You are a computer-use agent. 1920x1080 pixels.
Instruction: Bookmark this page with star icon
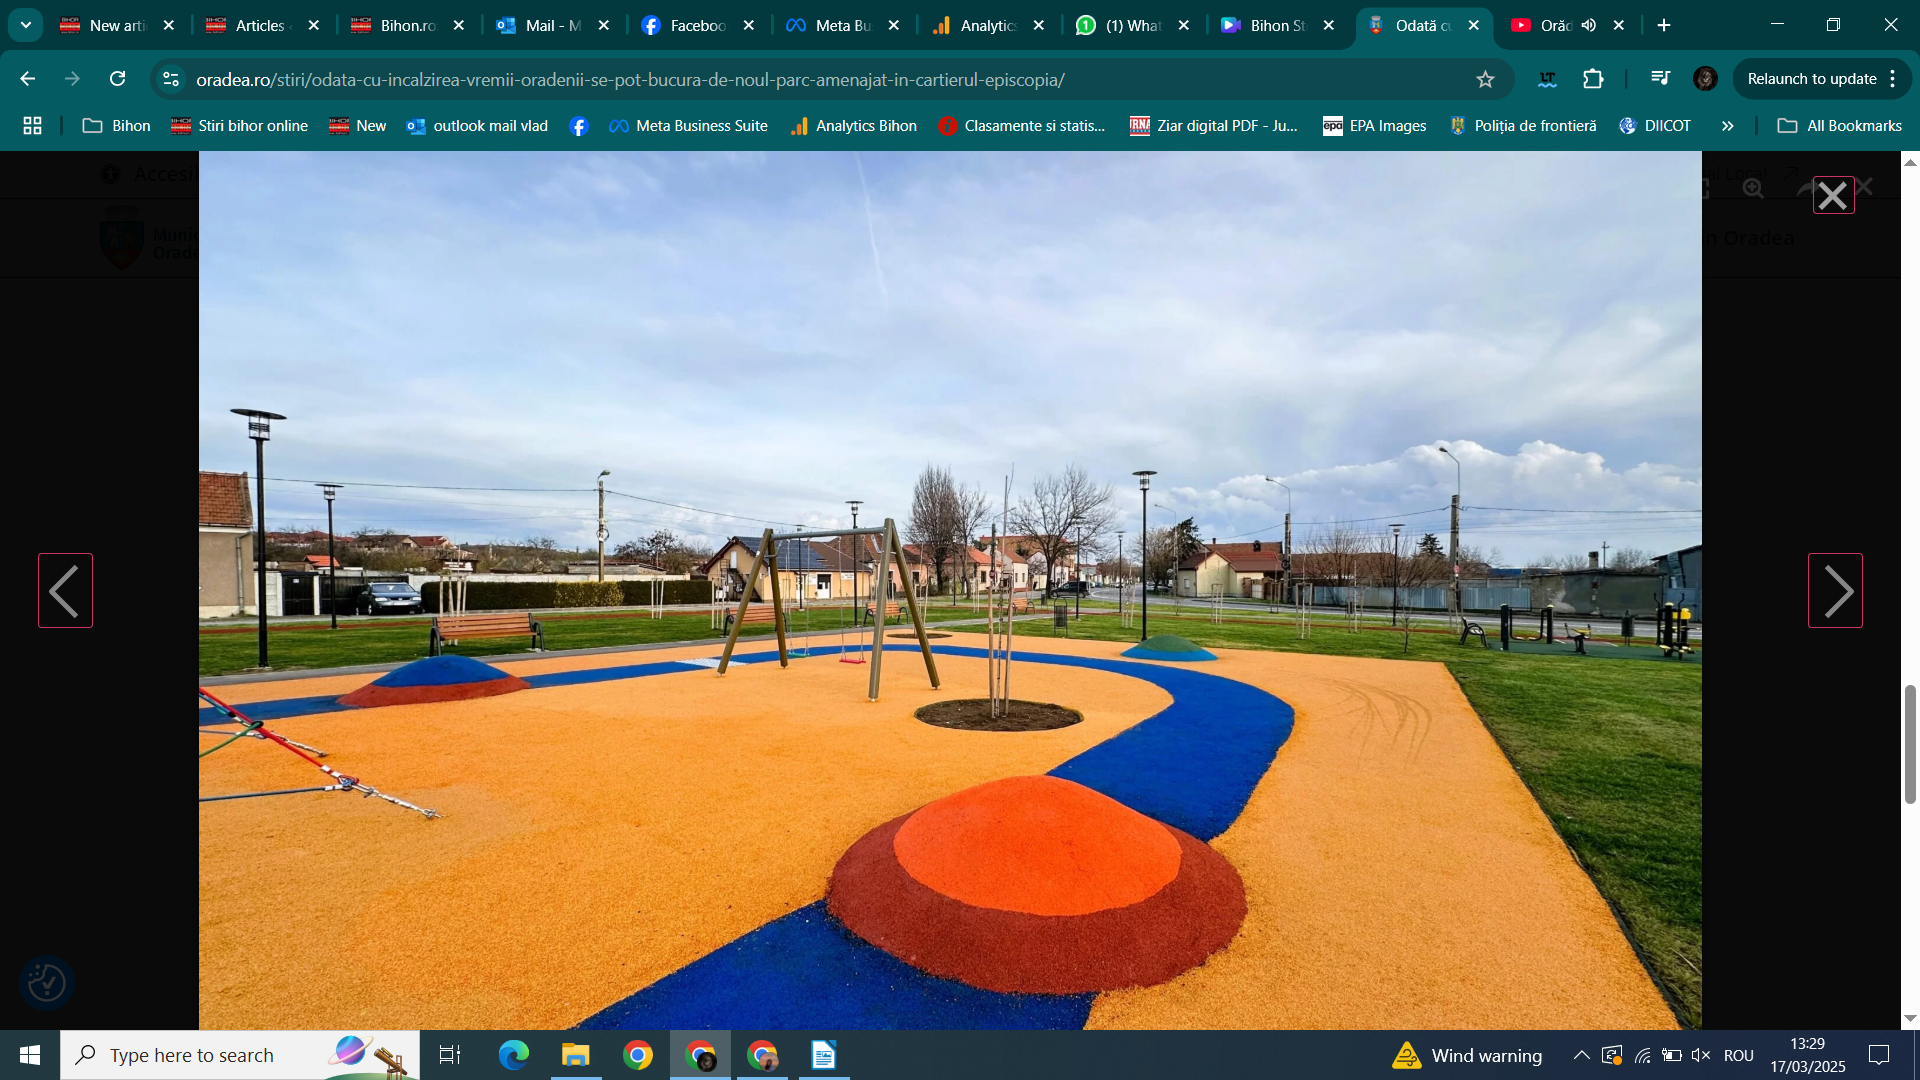(x=1485, y=79)
